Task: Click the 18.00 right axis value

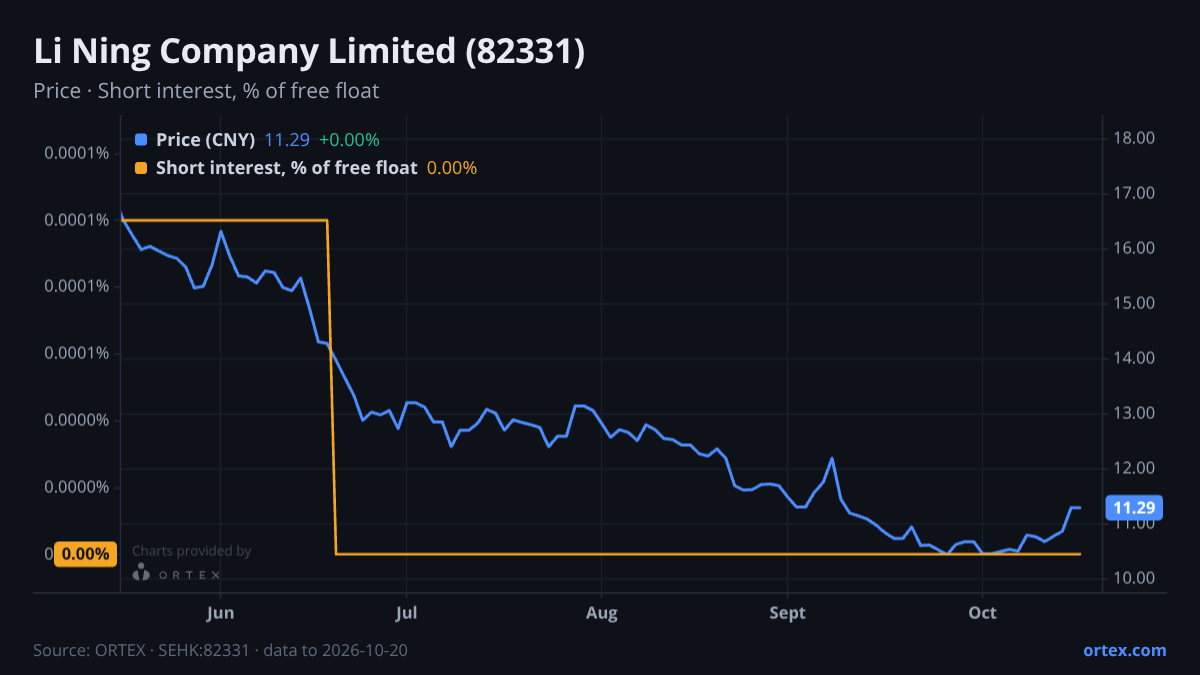Action: 1135,138
